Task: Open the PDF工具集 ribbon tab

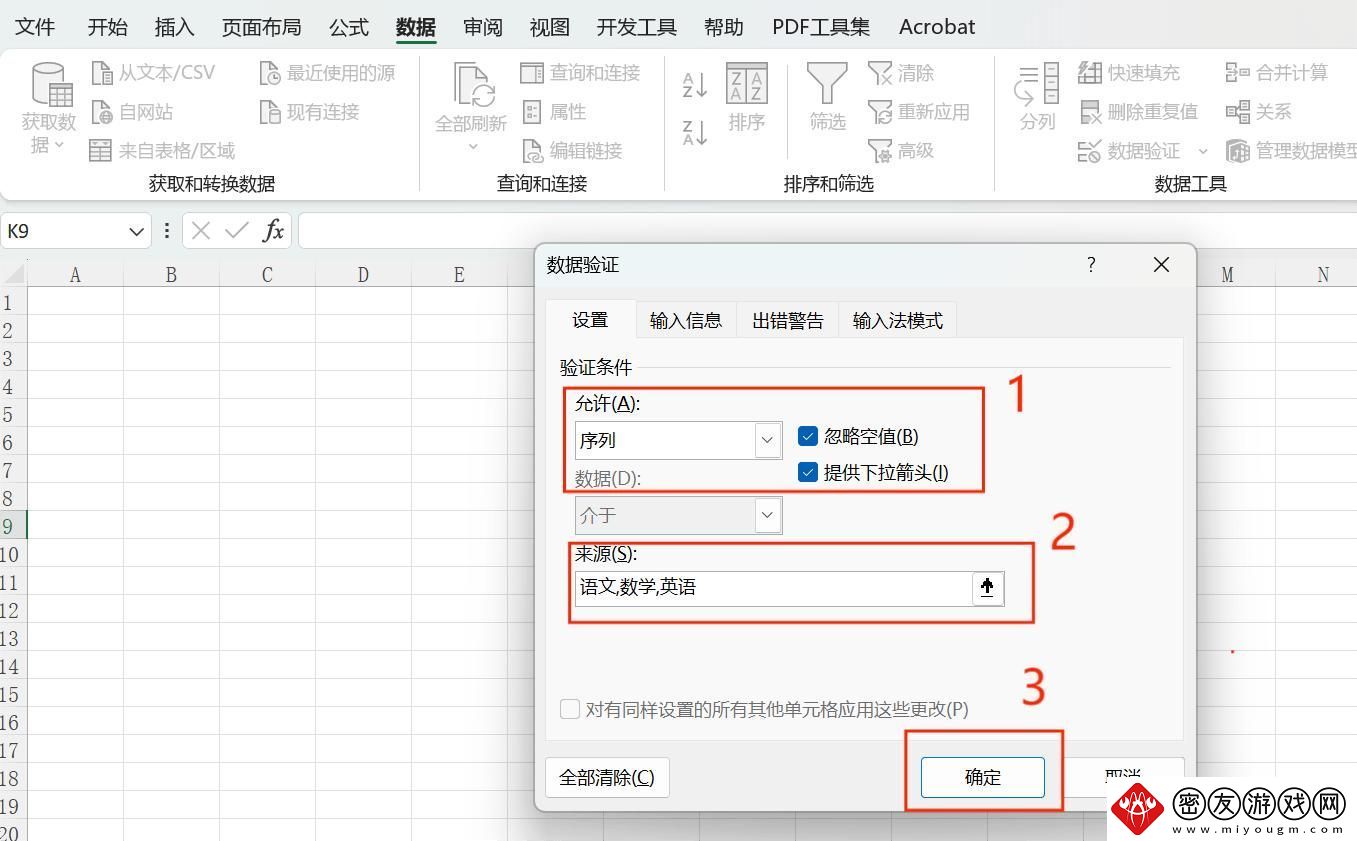Action: pos(821,27)
